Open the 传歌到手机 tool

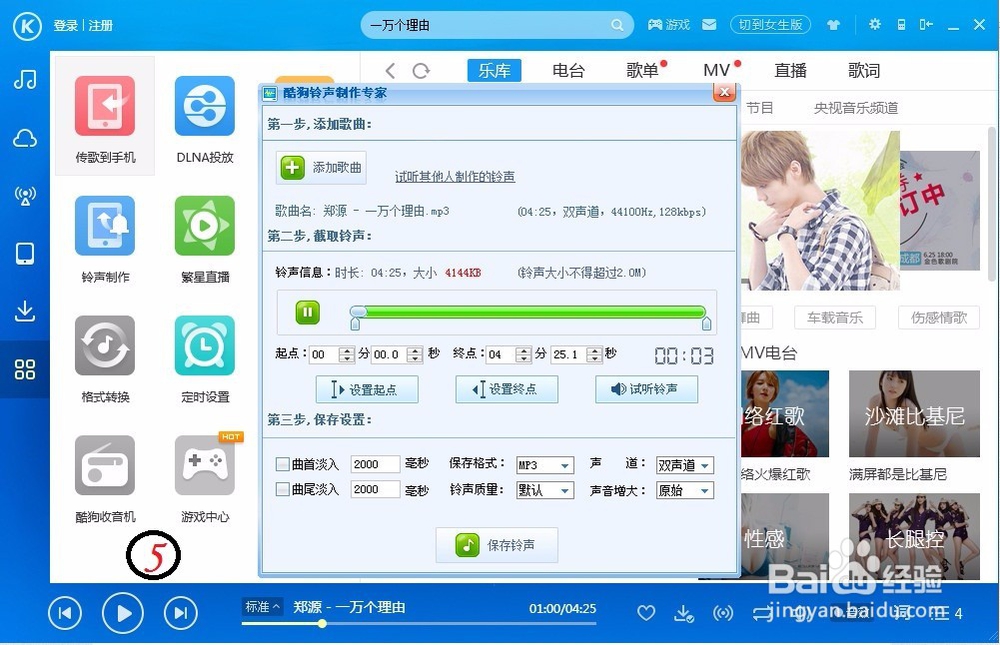(105, 117)
